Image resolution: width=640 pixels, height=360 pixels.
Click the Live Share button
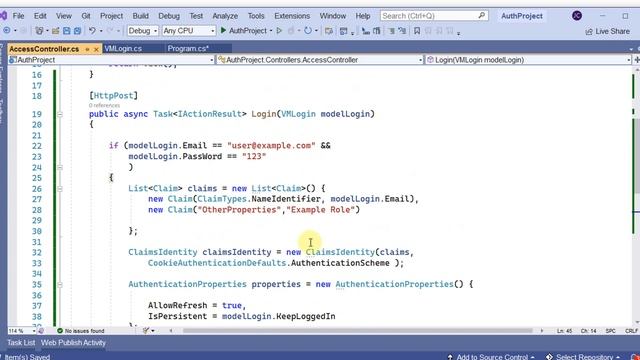tap(608, 31)
